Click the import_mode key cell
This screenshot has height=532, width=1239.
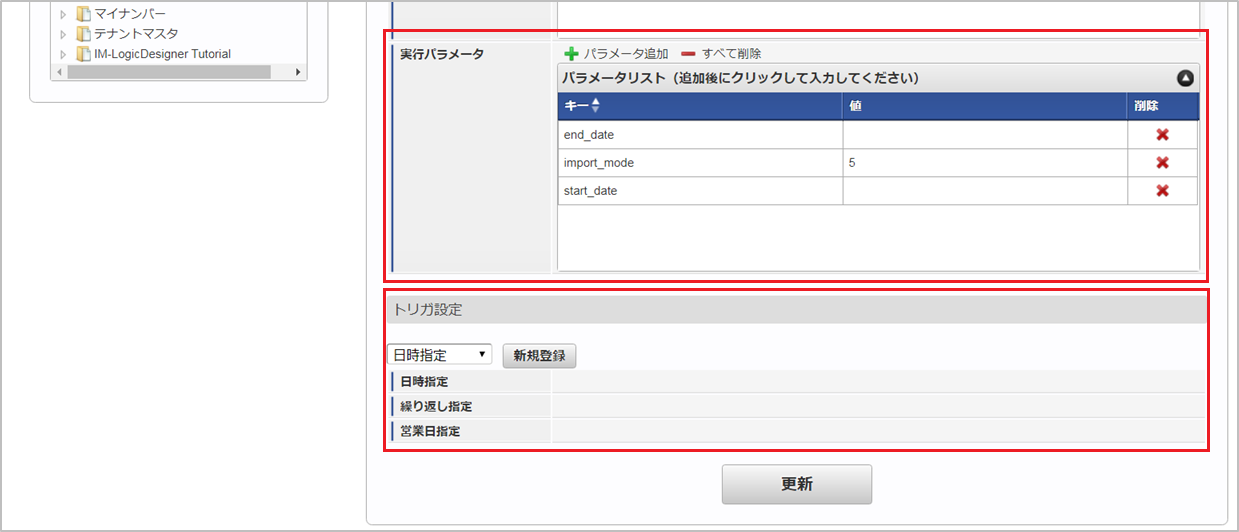point(700,163)
